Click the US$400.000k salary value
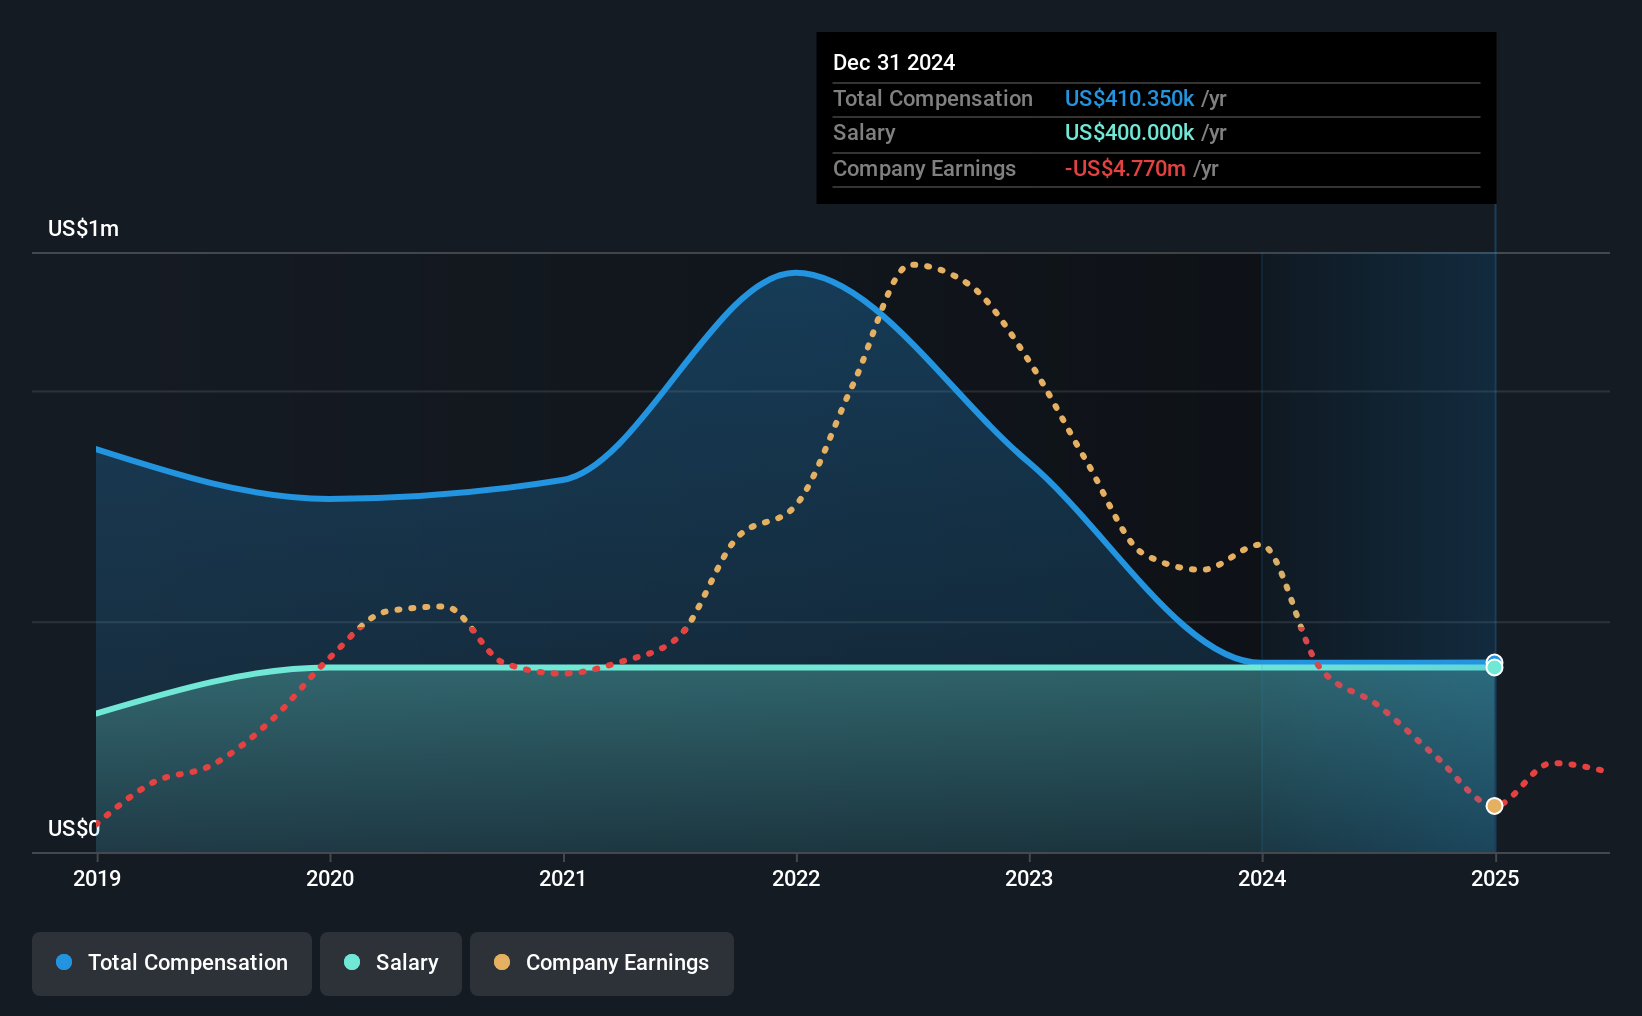Screen dimensions: 1642x1016 pyautogui.click(x=1129, y=132)
